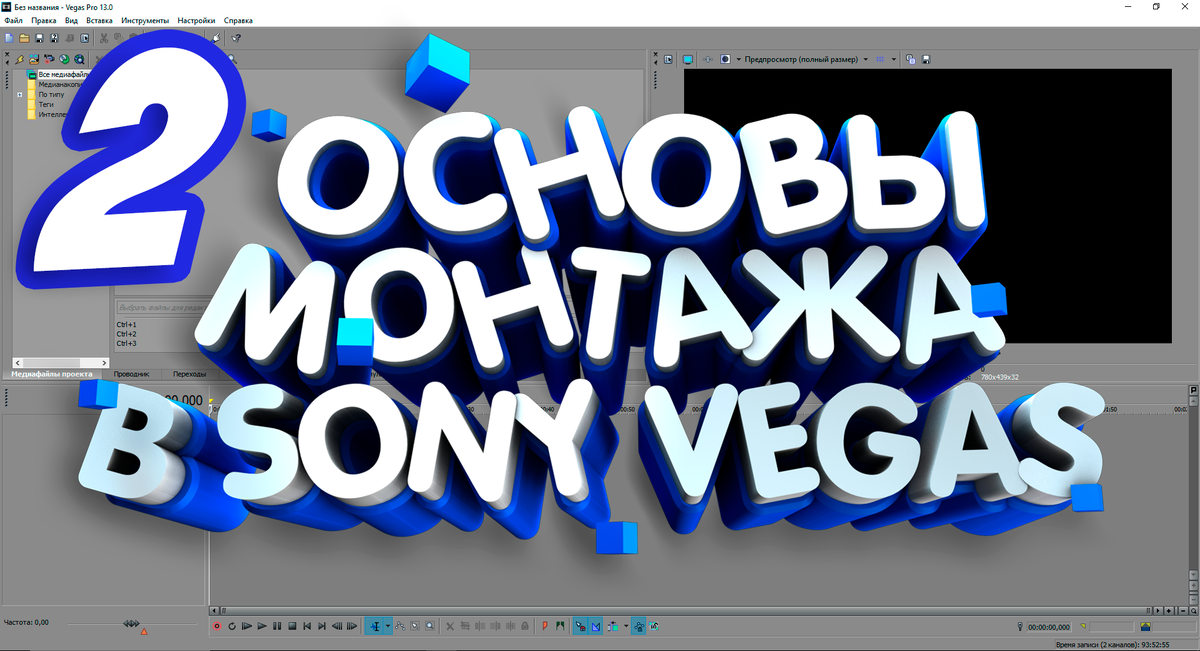1200x651 pixels.
Task: Click the Extract Audio from CD icon
Action: click(x=64, y=60)
